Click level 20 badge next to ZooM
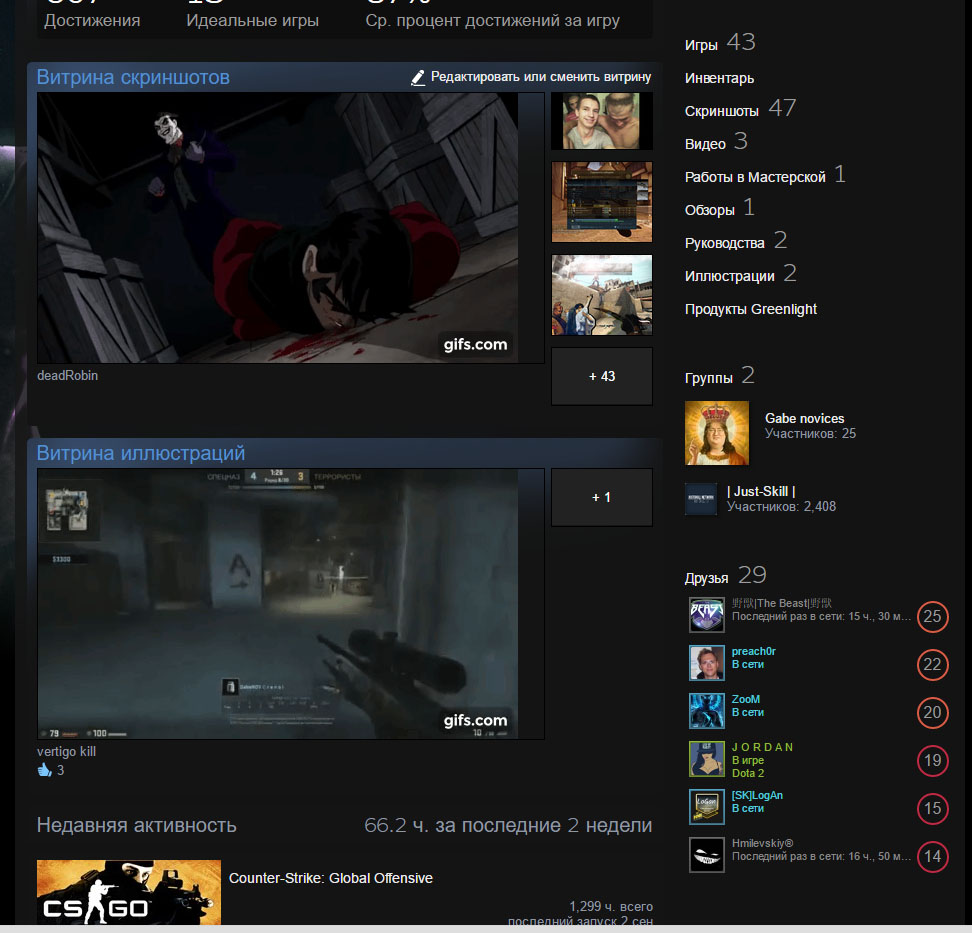 pyautogui.click(x=932, y=712)
